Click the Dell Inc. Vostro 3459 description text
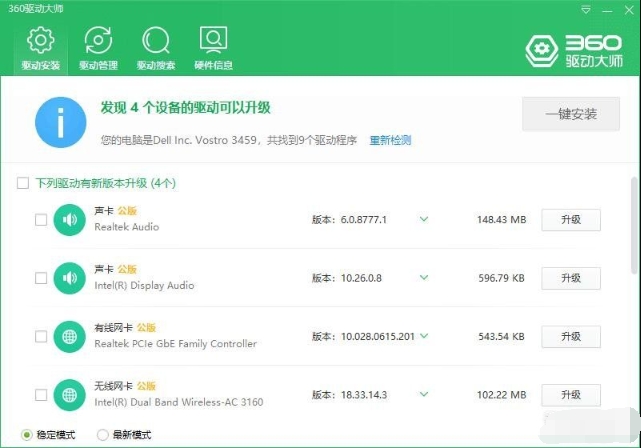Viewport: 641px width, 448px height. tap(229, 140)
